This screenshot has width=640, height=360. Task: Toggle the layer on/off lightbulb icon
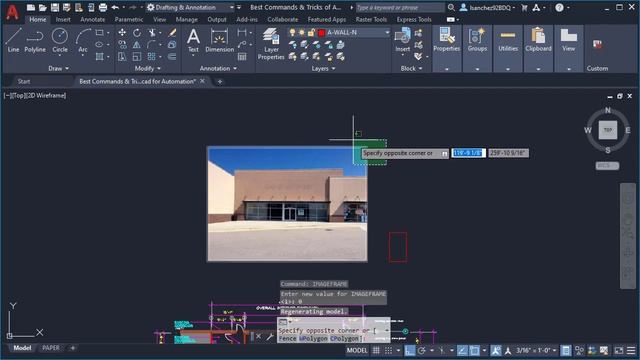(x=292, y=32)
